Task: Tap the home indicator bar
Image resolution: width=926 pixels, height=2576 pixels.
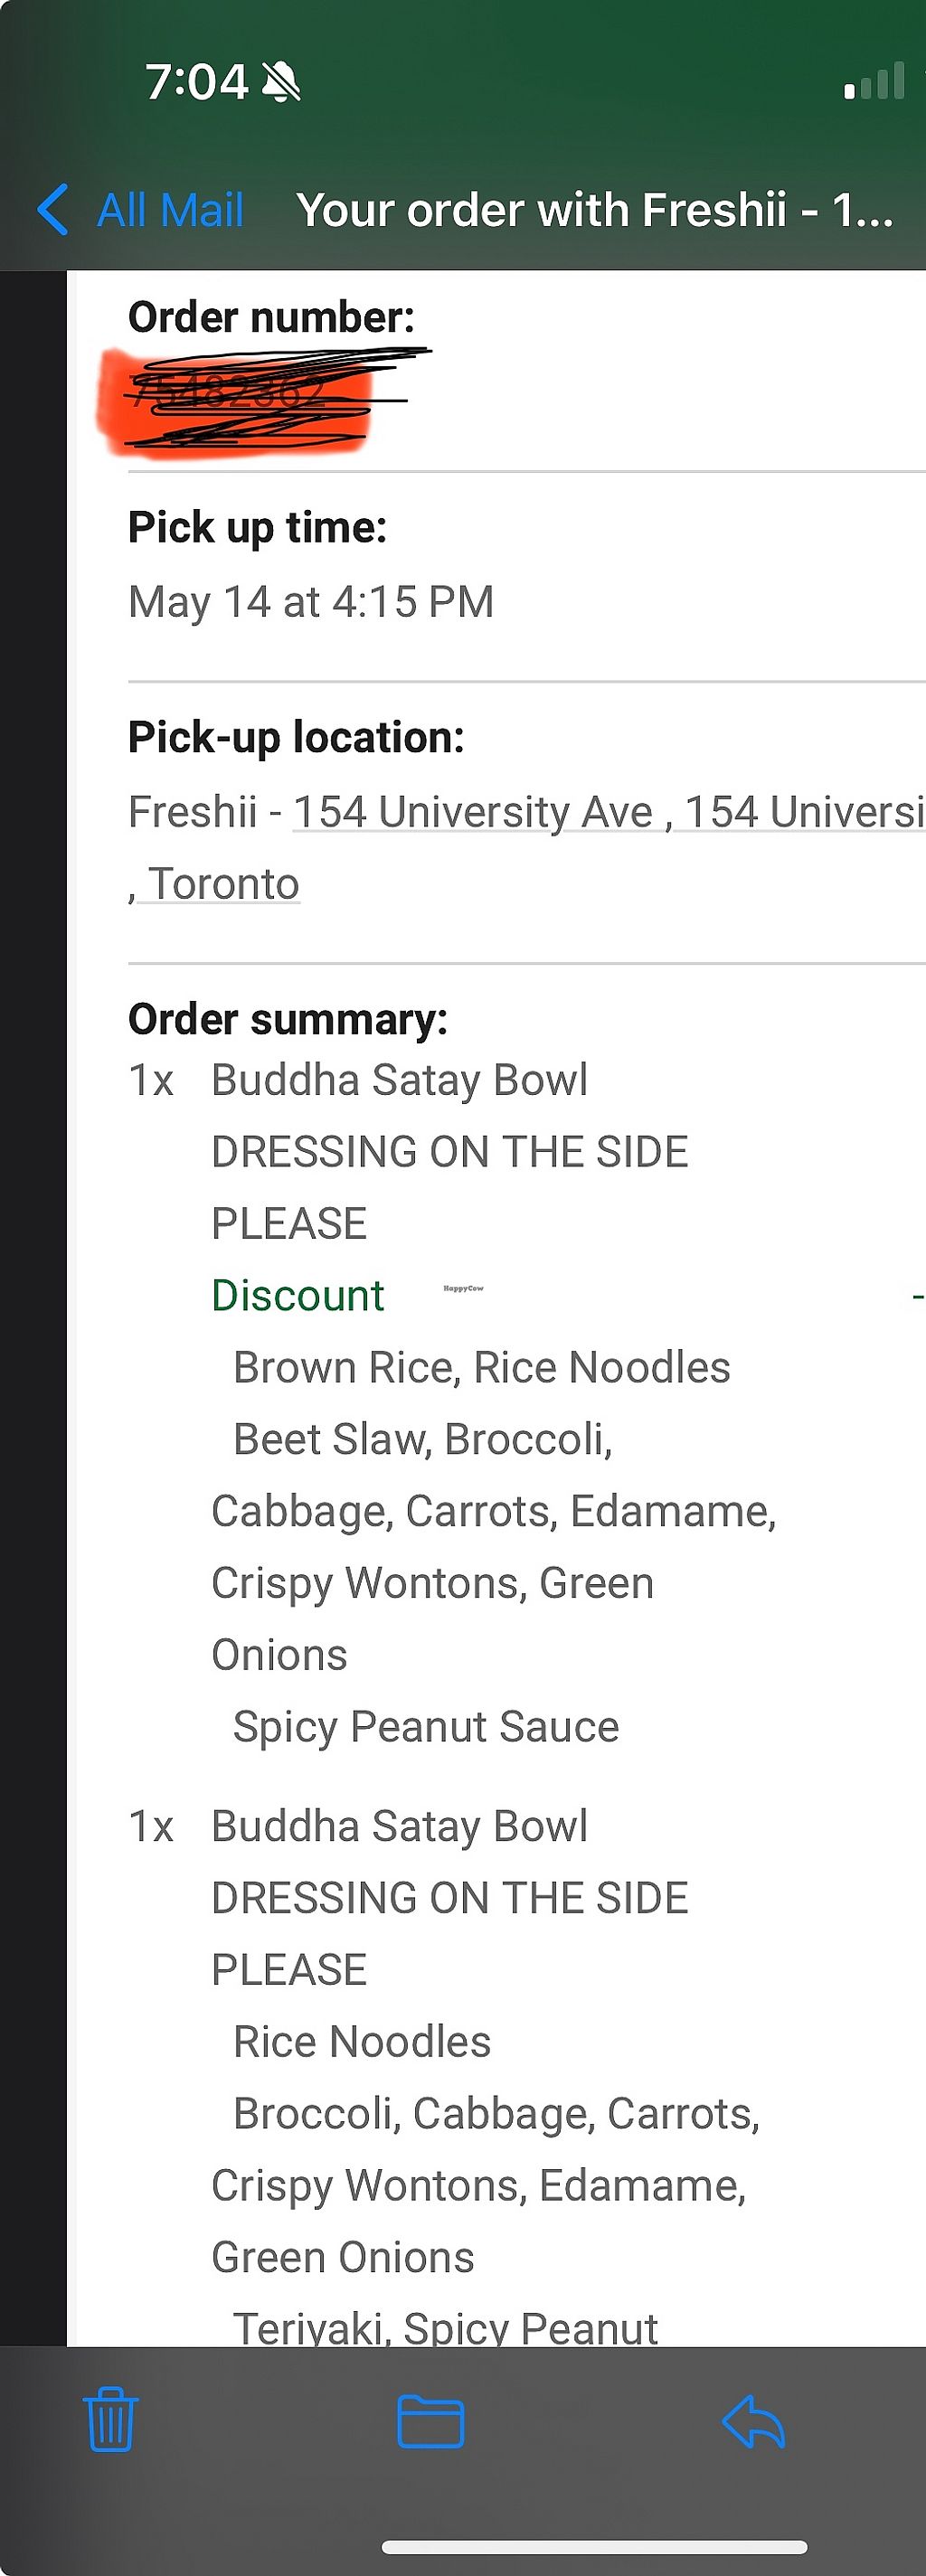Action: click(x=594, y=2546)
